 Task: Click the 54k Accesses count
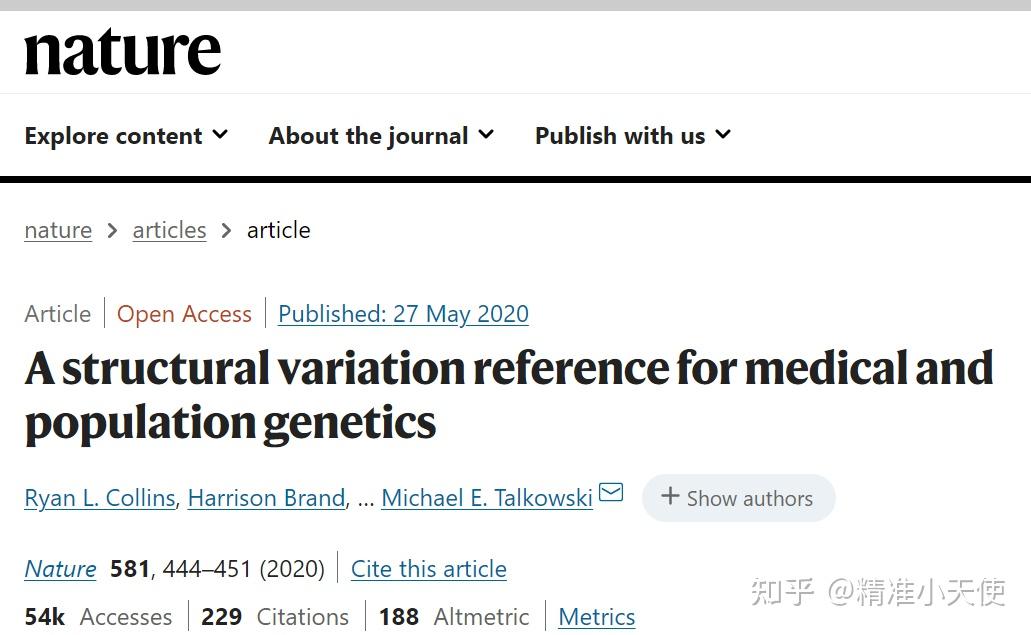point(98,617)
